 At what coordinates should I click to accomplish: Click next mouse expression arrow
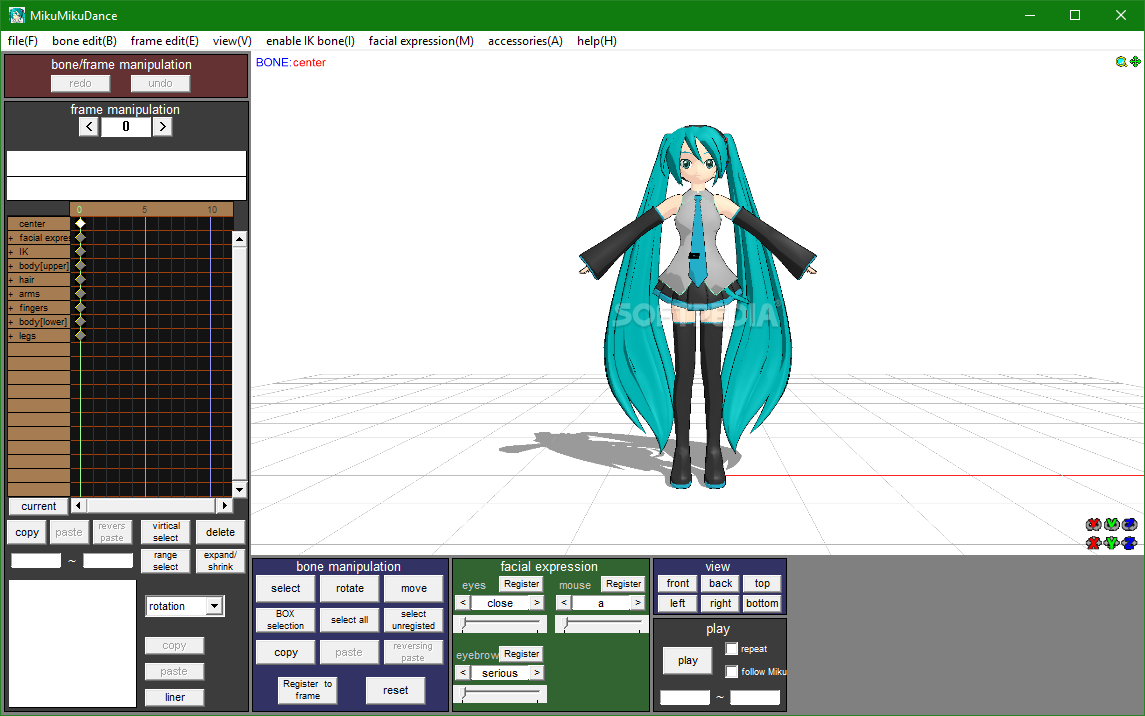(637, 603)
